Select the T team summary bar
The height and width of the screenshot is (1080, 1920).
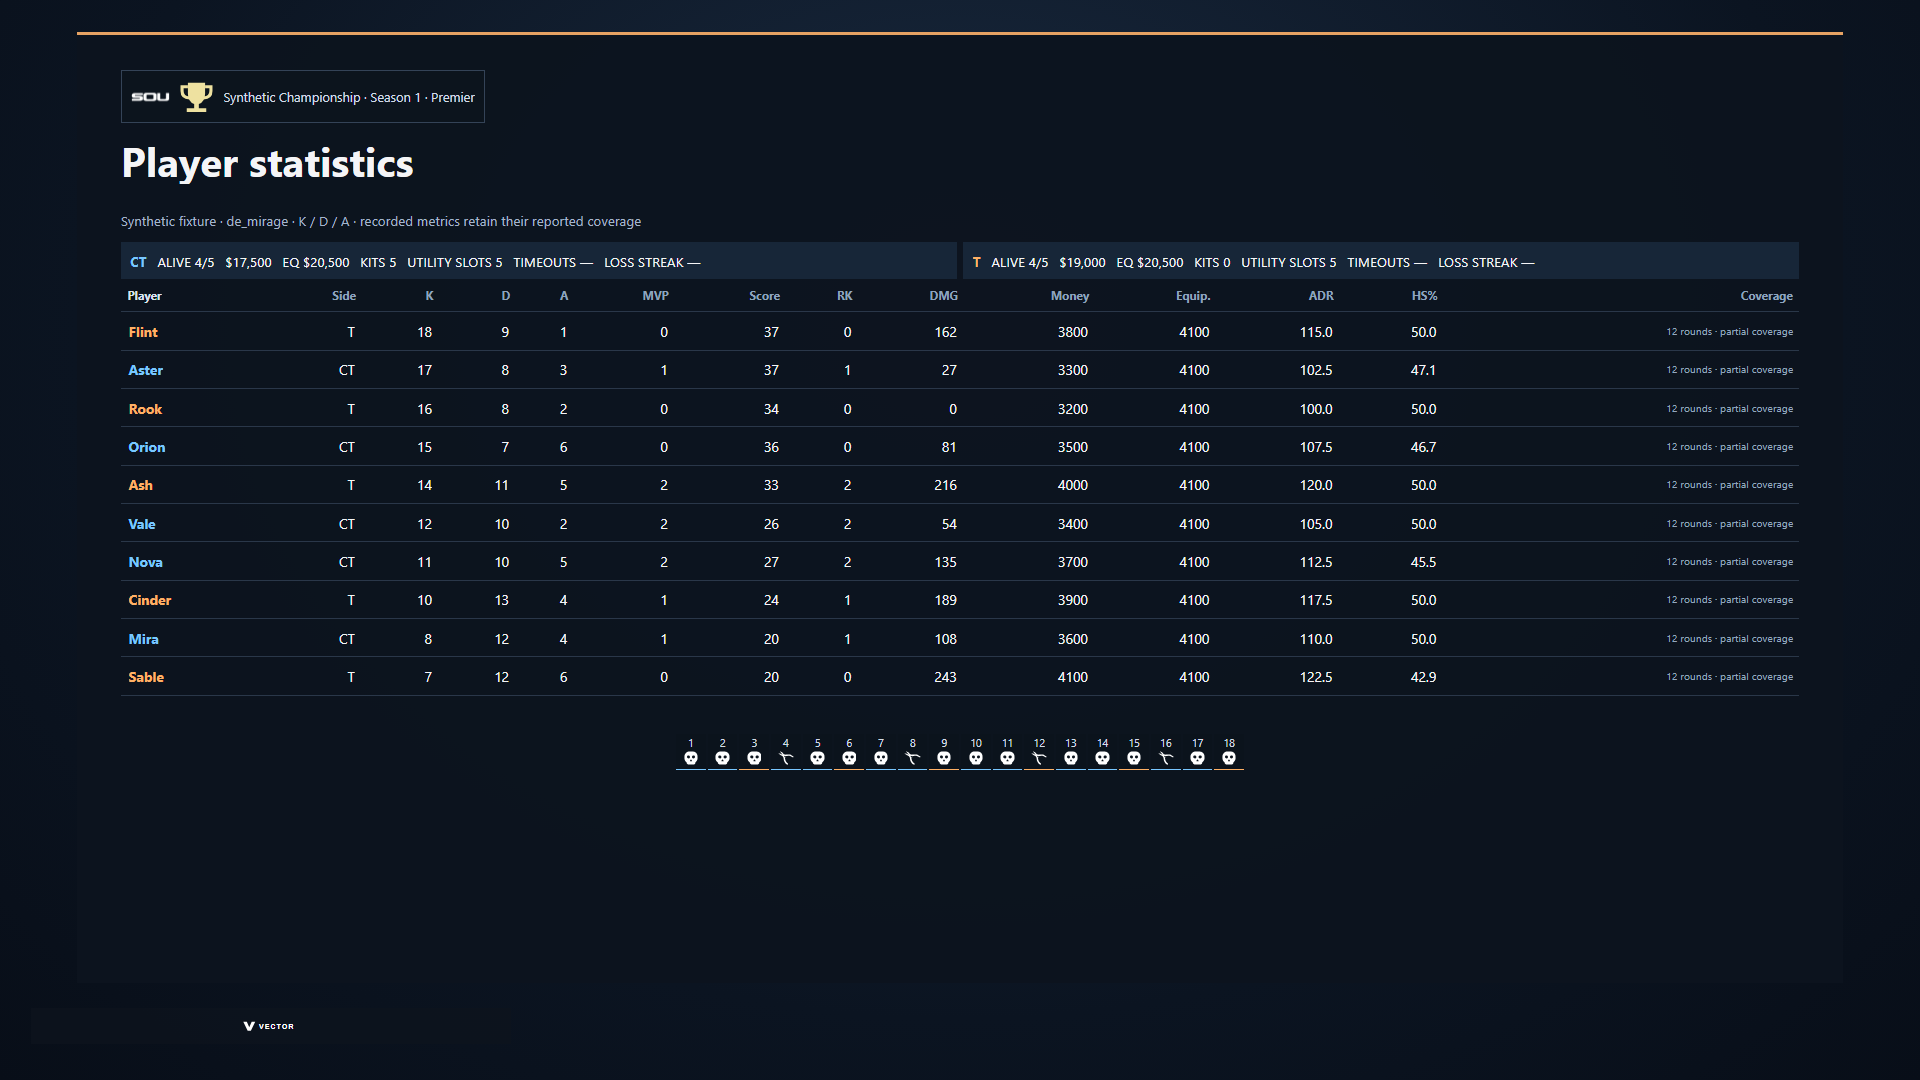click(1381, 261)
